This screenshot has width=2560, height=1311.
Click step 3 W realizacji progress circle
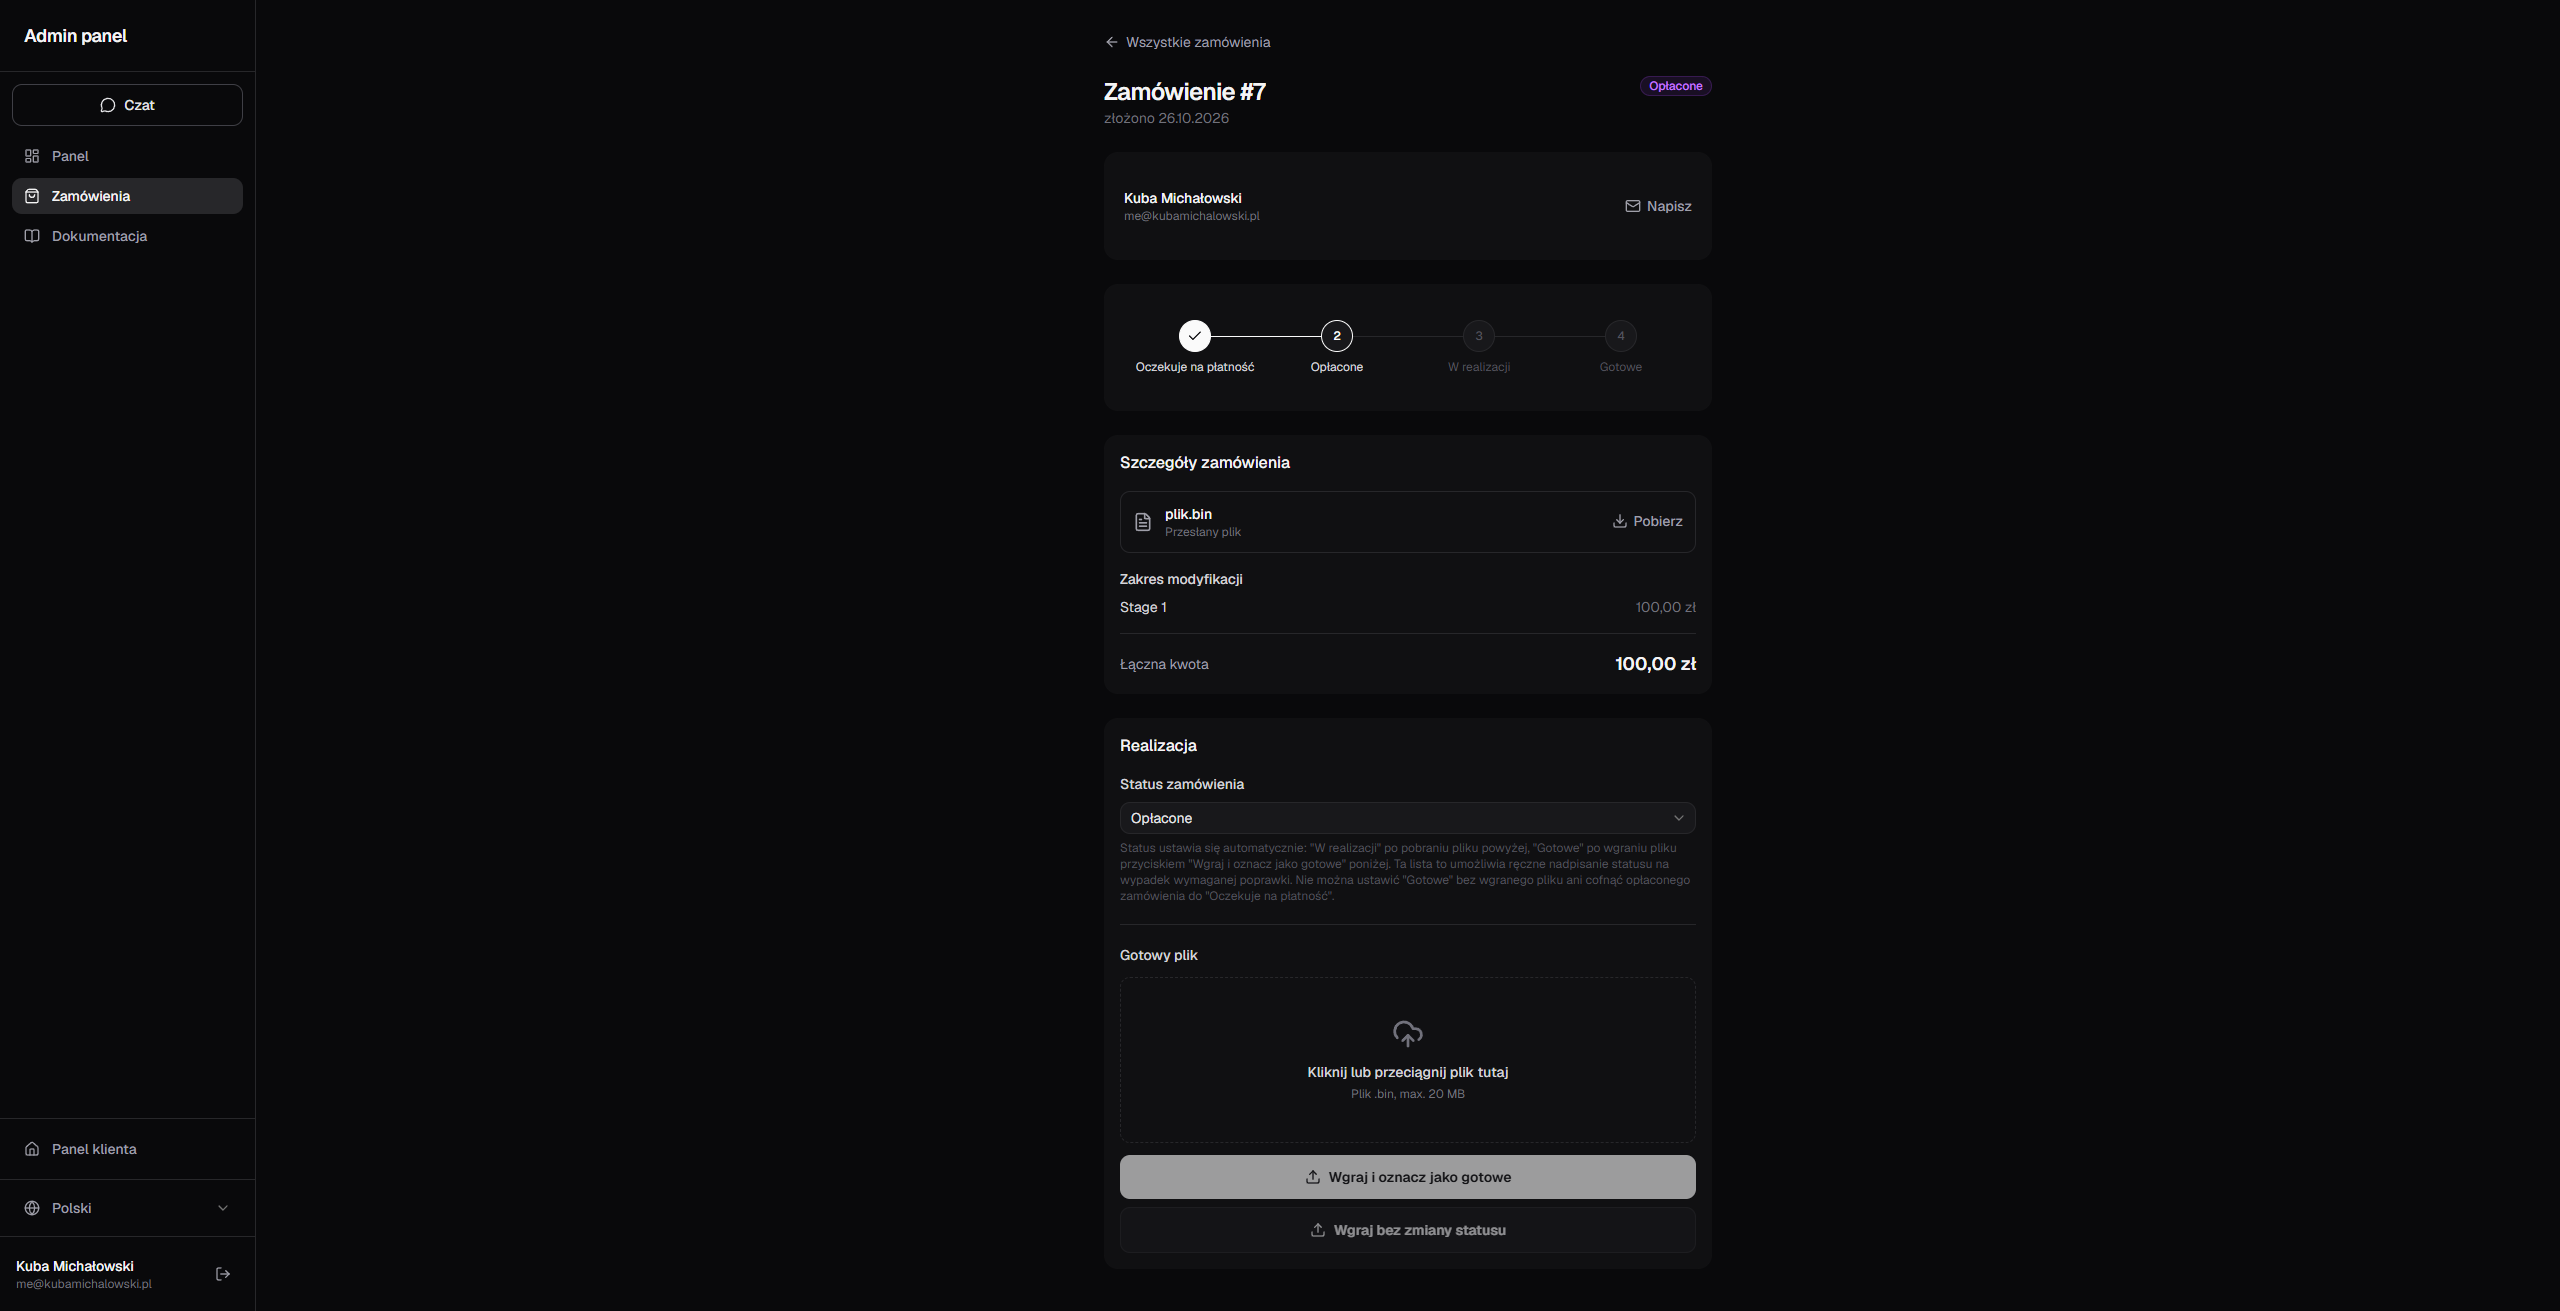click(x=1479, y=336)
